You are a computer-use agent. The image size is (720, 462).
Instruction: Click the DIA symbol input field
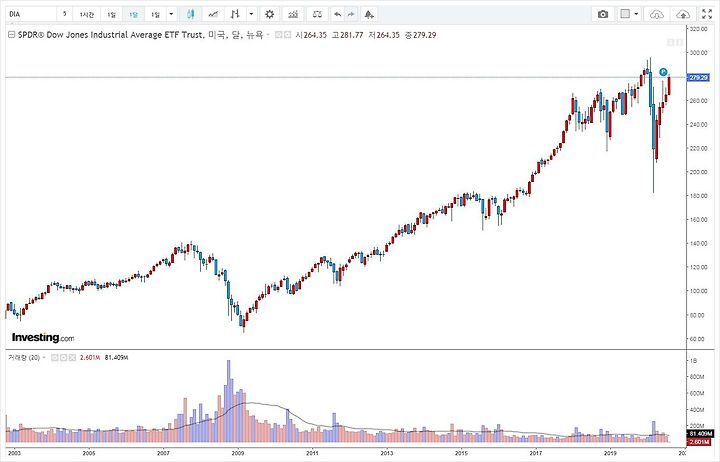31,14
